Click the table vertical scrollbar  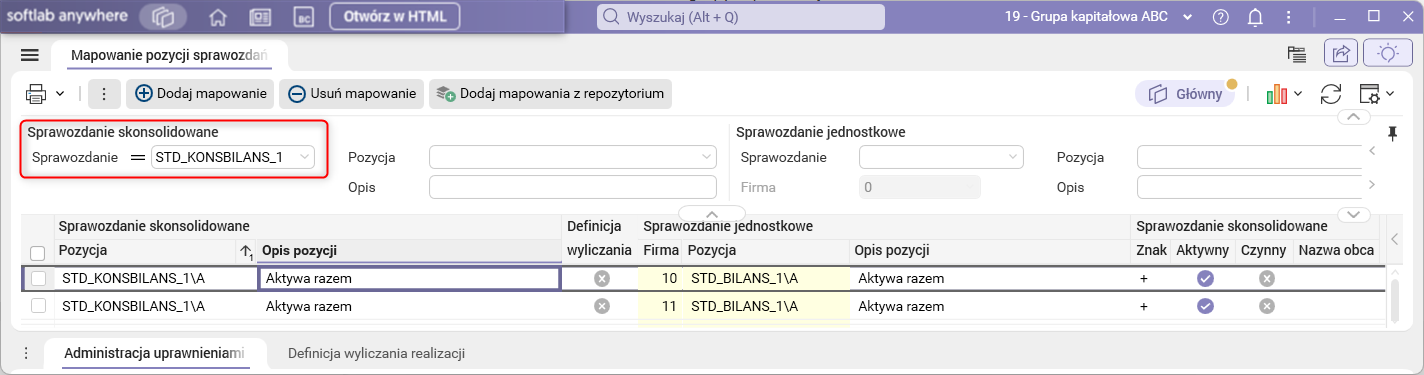coord(1396,300)
